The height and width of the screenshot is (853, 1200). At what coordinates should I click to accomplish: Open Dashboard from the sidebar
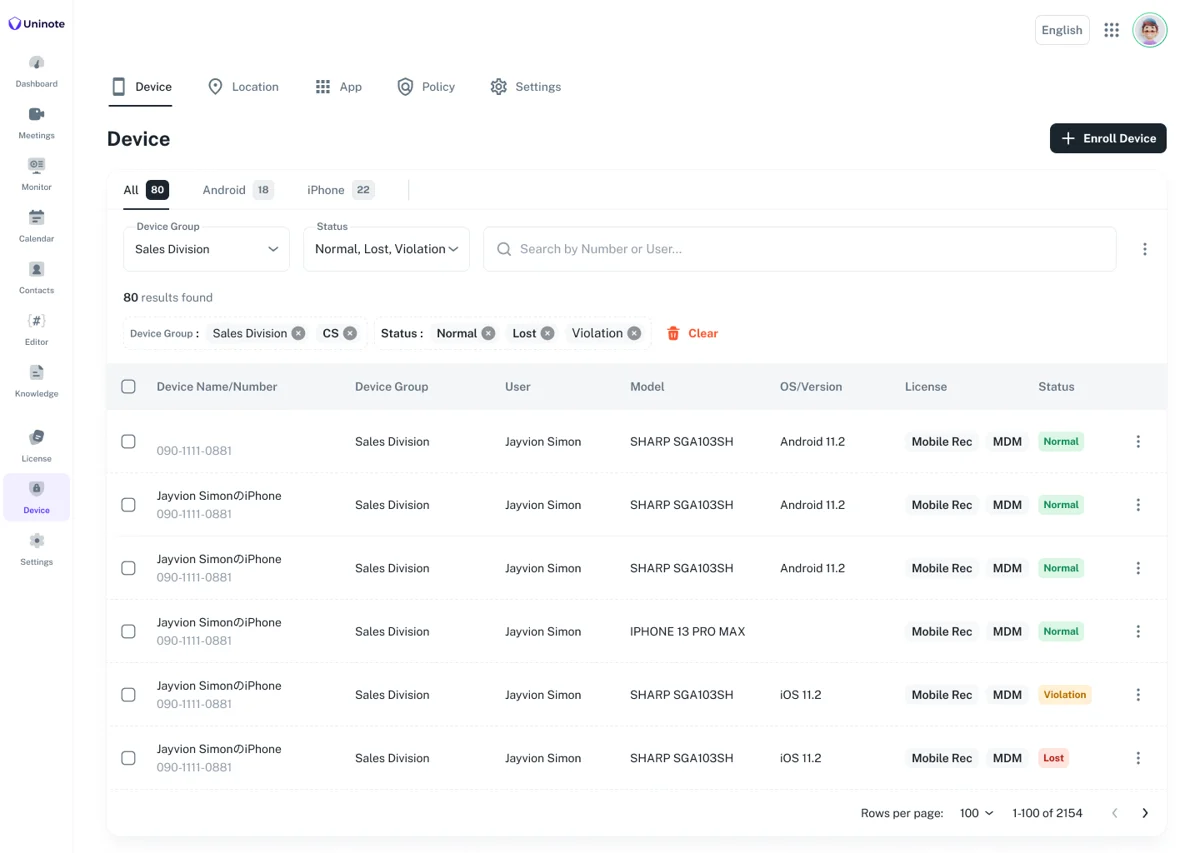[36, 72]
